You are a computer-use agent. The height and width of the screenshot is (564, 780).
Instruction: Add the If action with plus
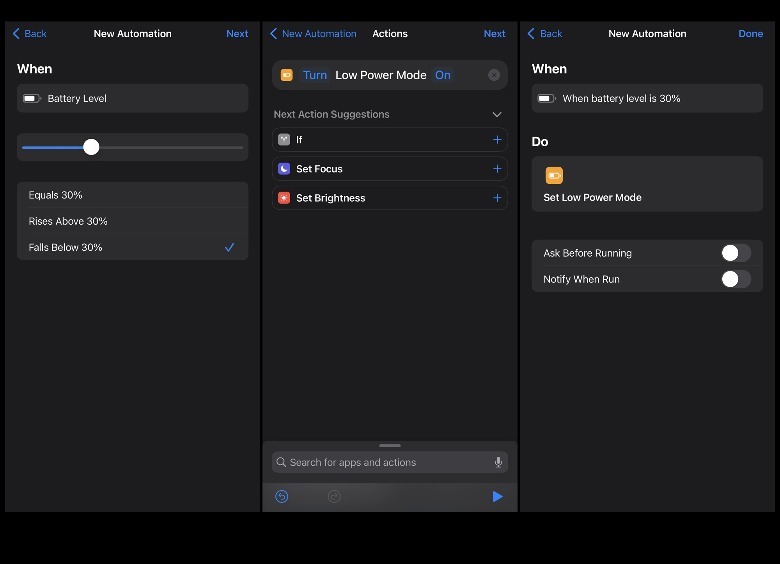[x=497, y=140]
